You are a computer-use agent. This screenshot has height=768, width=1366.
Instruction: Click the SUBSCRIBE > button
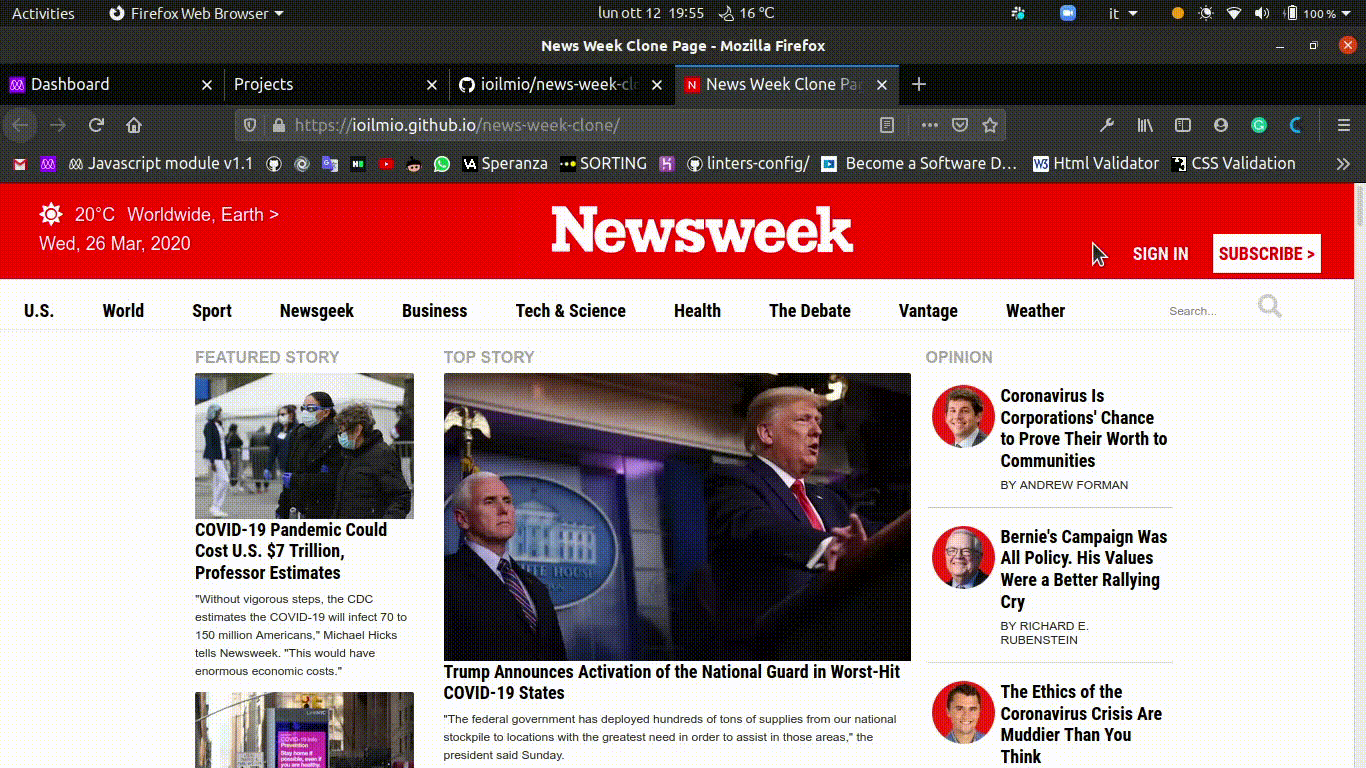[1267, 254]
